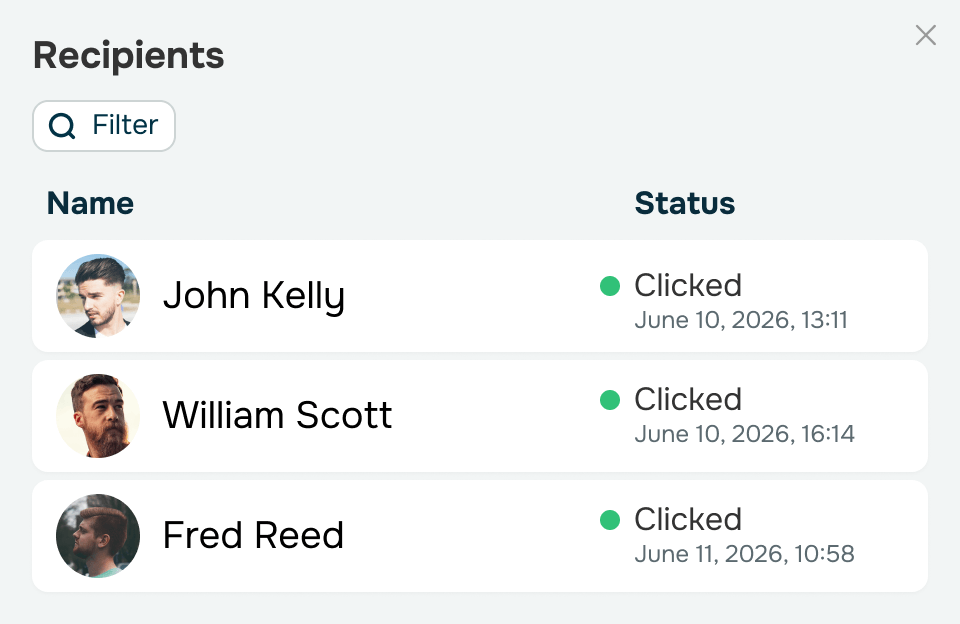Click John Kelly's green status dot
This screenshot has width=960, height=624.
click(x=610, y=285)
